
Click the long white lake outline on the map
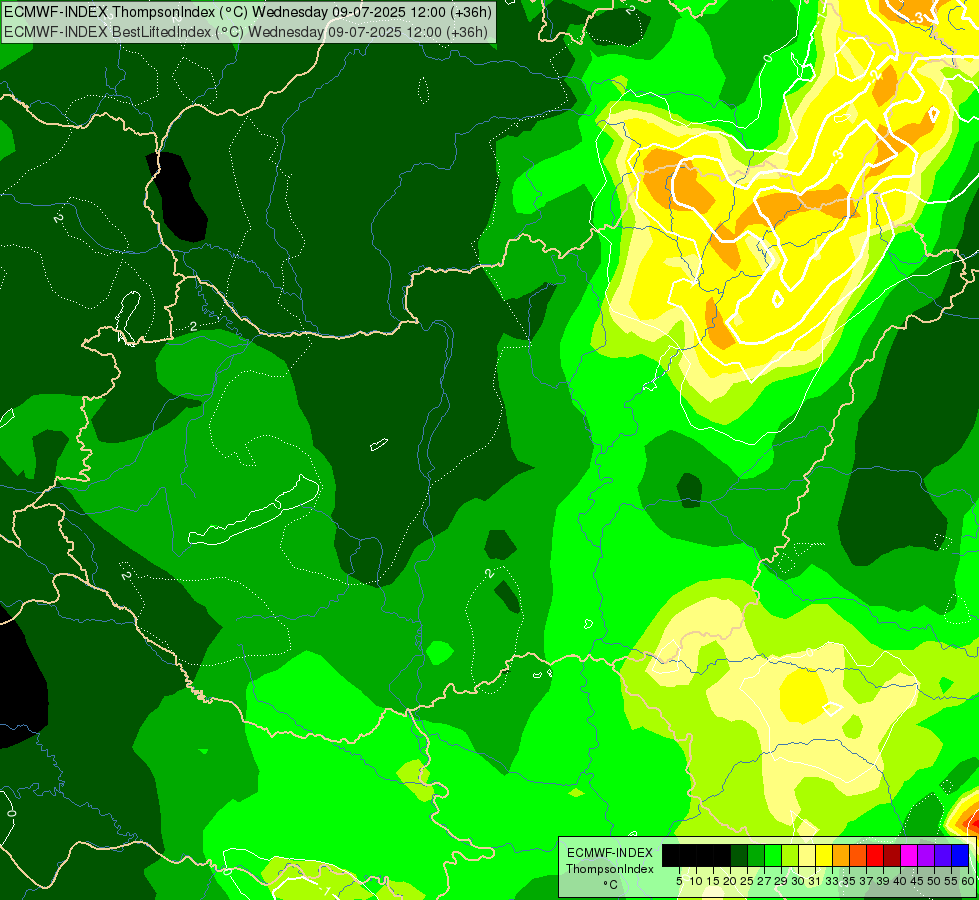pyautogui.click(x=254, y=511)
